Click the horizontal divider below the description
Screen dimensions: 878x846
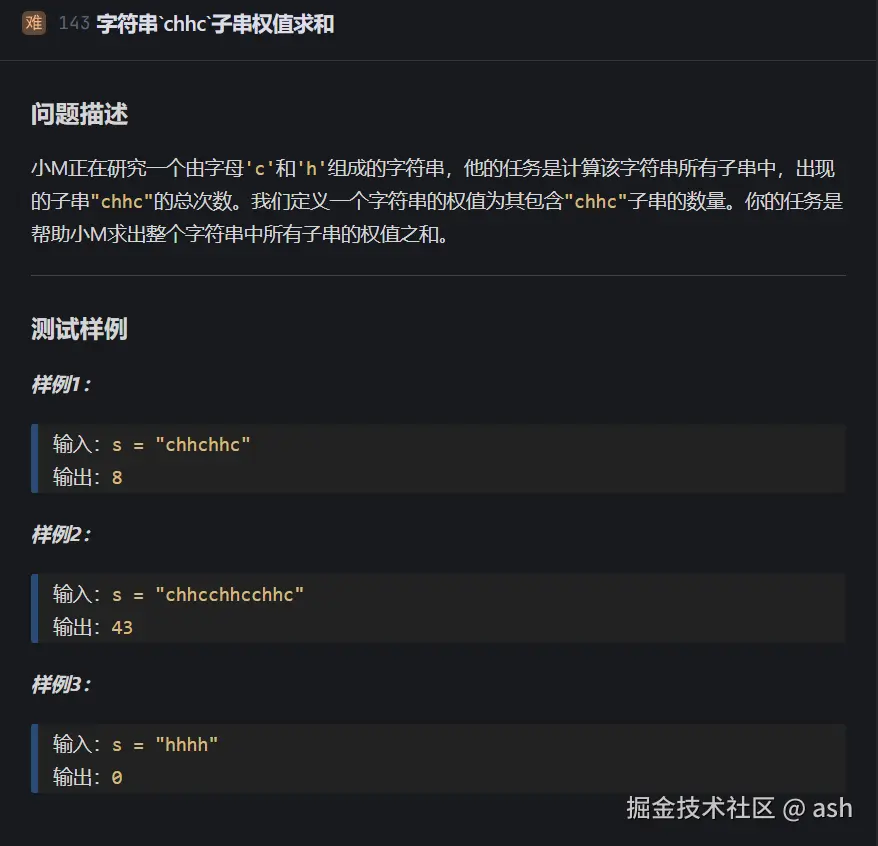[x=438, y=275]
